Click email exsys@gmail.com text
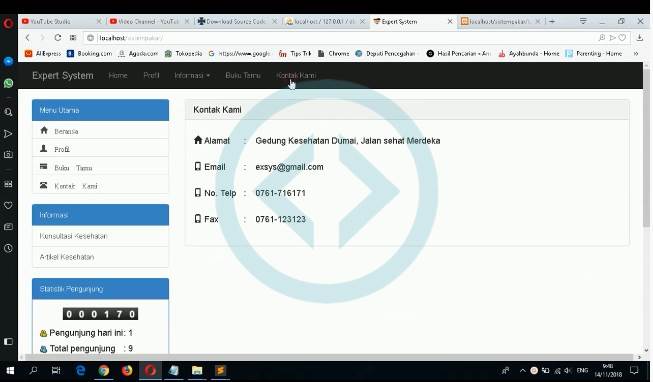This screenshot has width=653, height=382. pos(289,167)
